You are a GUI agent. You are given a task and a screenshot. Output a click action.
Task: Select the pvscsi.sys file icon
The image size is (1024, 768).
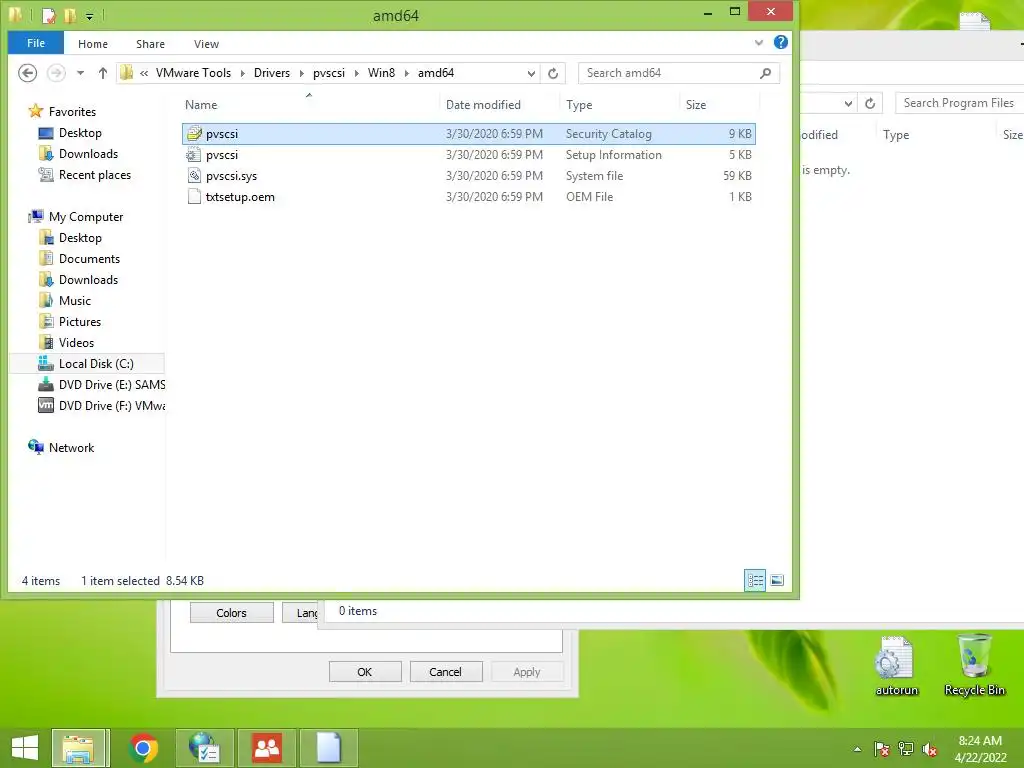click(194, 176)
